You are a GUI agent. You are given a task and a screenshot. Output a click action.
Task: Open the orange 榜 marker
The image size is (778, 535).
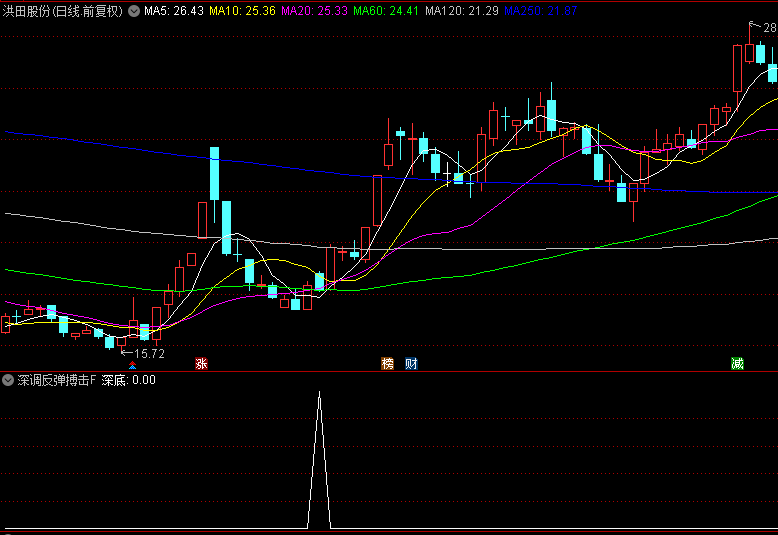[x=388, y=364]
